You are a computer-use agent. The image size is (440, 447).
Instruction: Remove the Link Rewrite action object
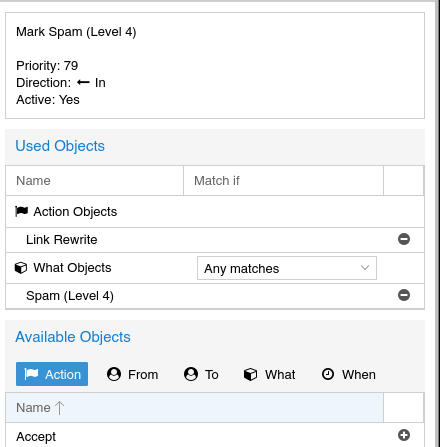point(404,239)
